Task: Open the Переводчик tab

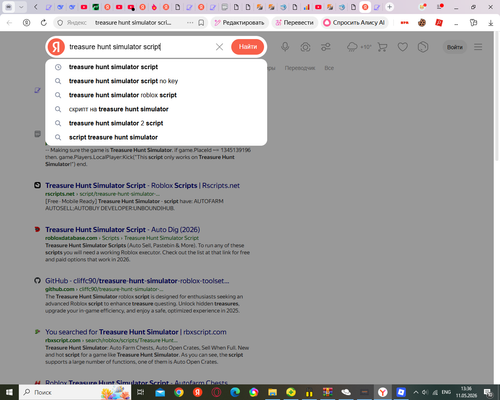Action: coord(300,68)
